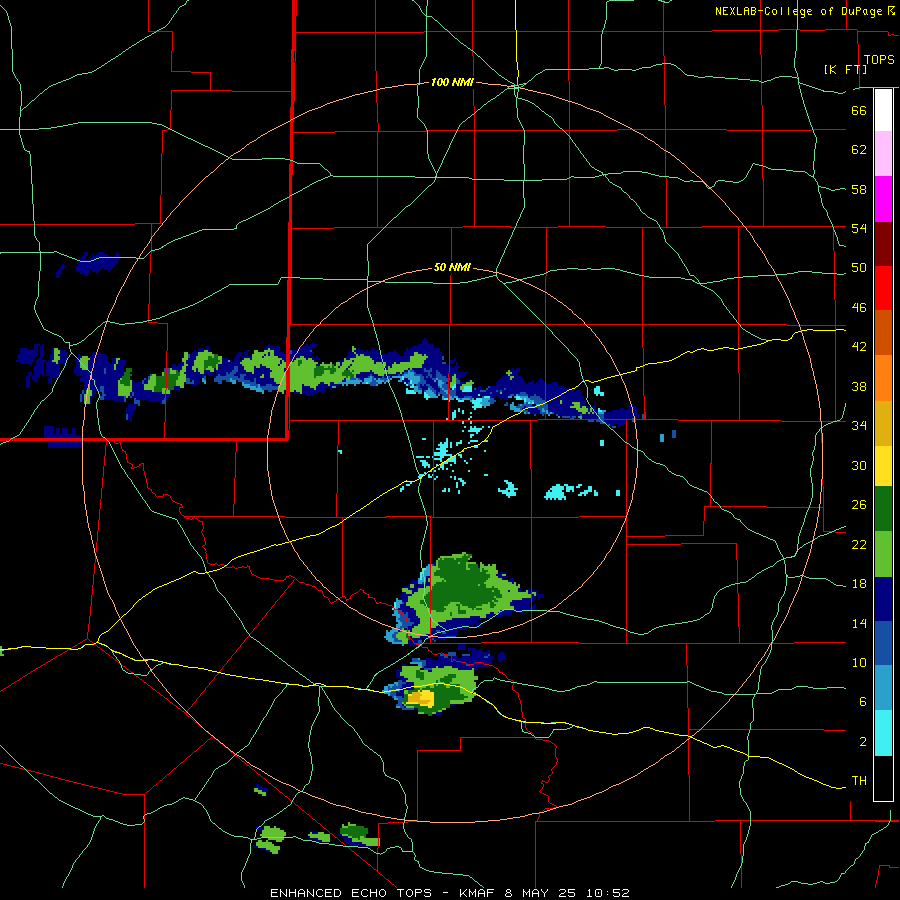The width and height of the screenshot is (900, 900).
Task: Click the light green legend swatch
Action: (883, 554)
